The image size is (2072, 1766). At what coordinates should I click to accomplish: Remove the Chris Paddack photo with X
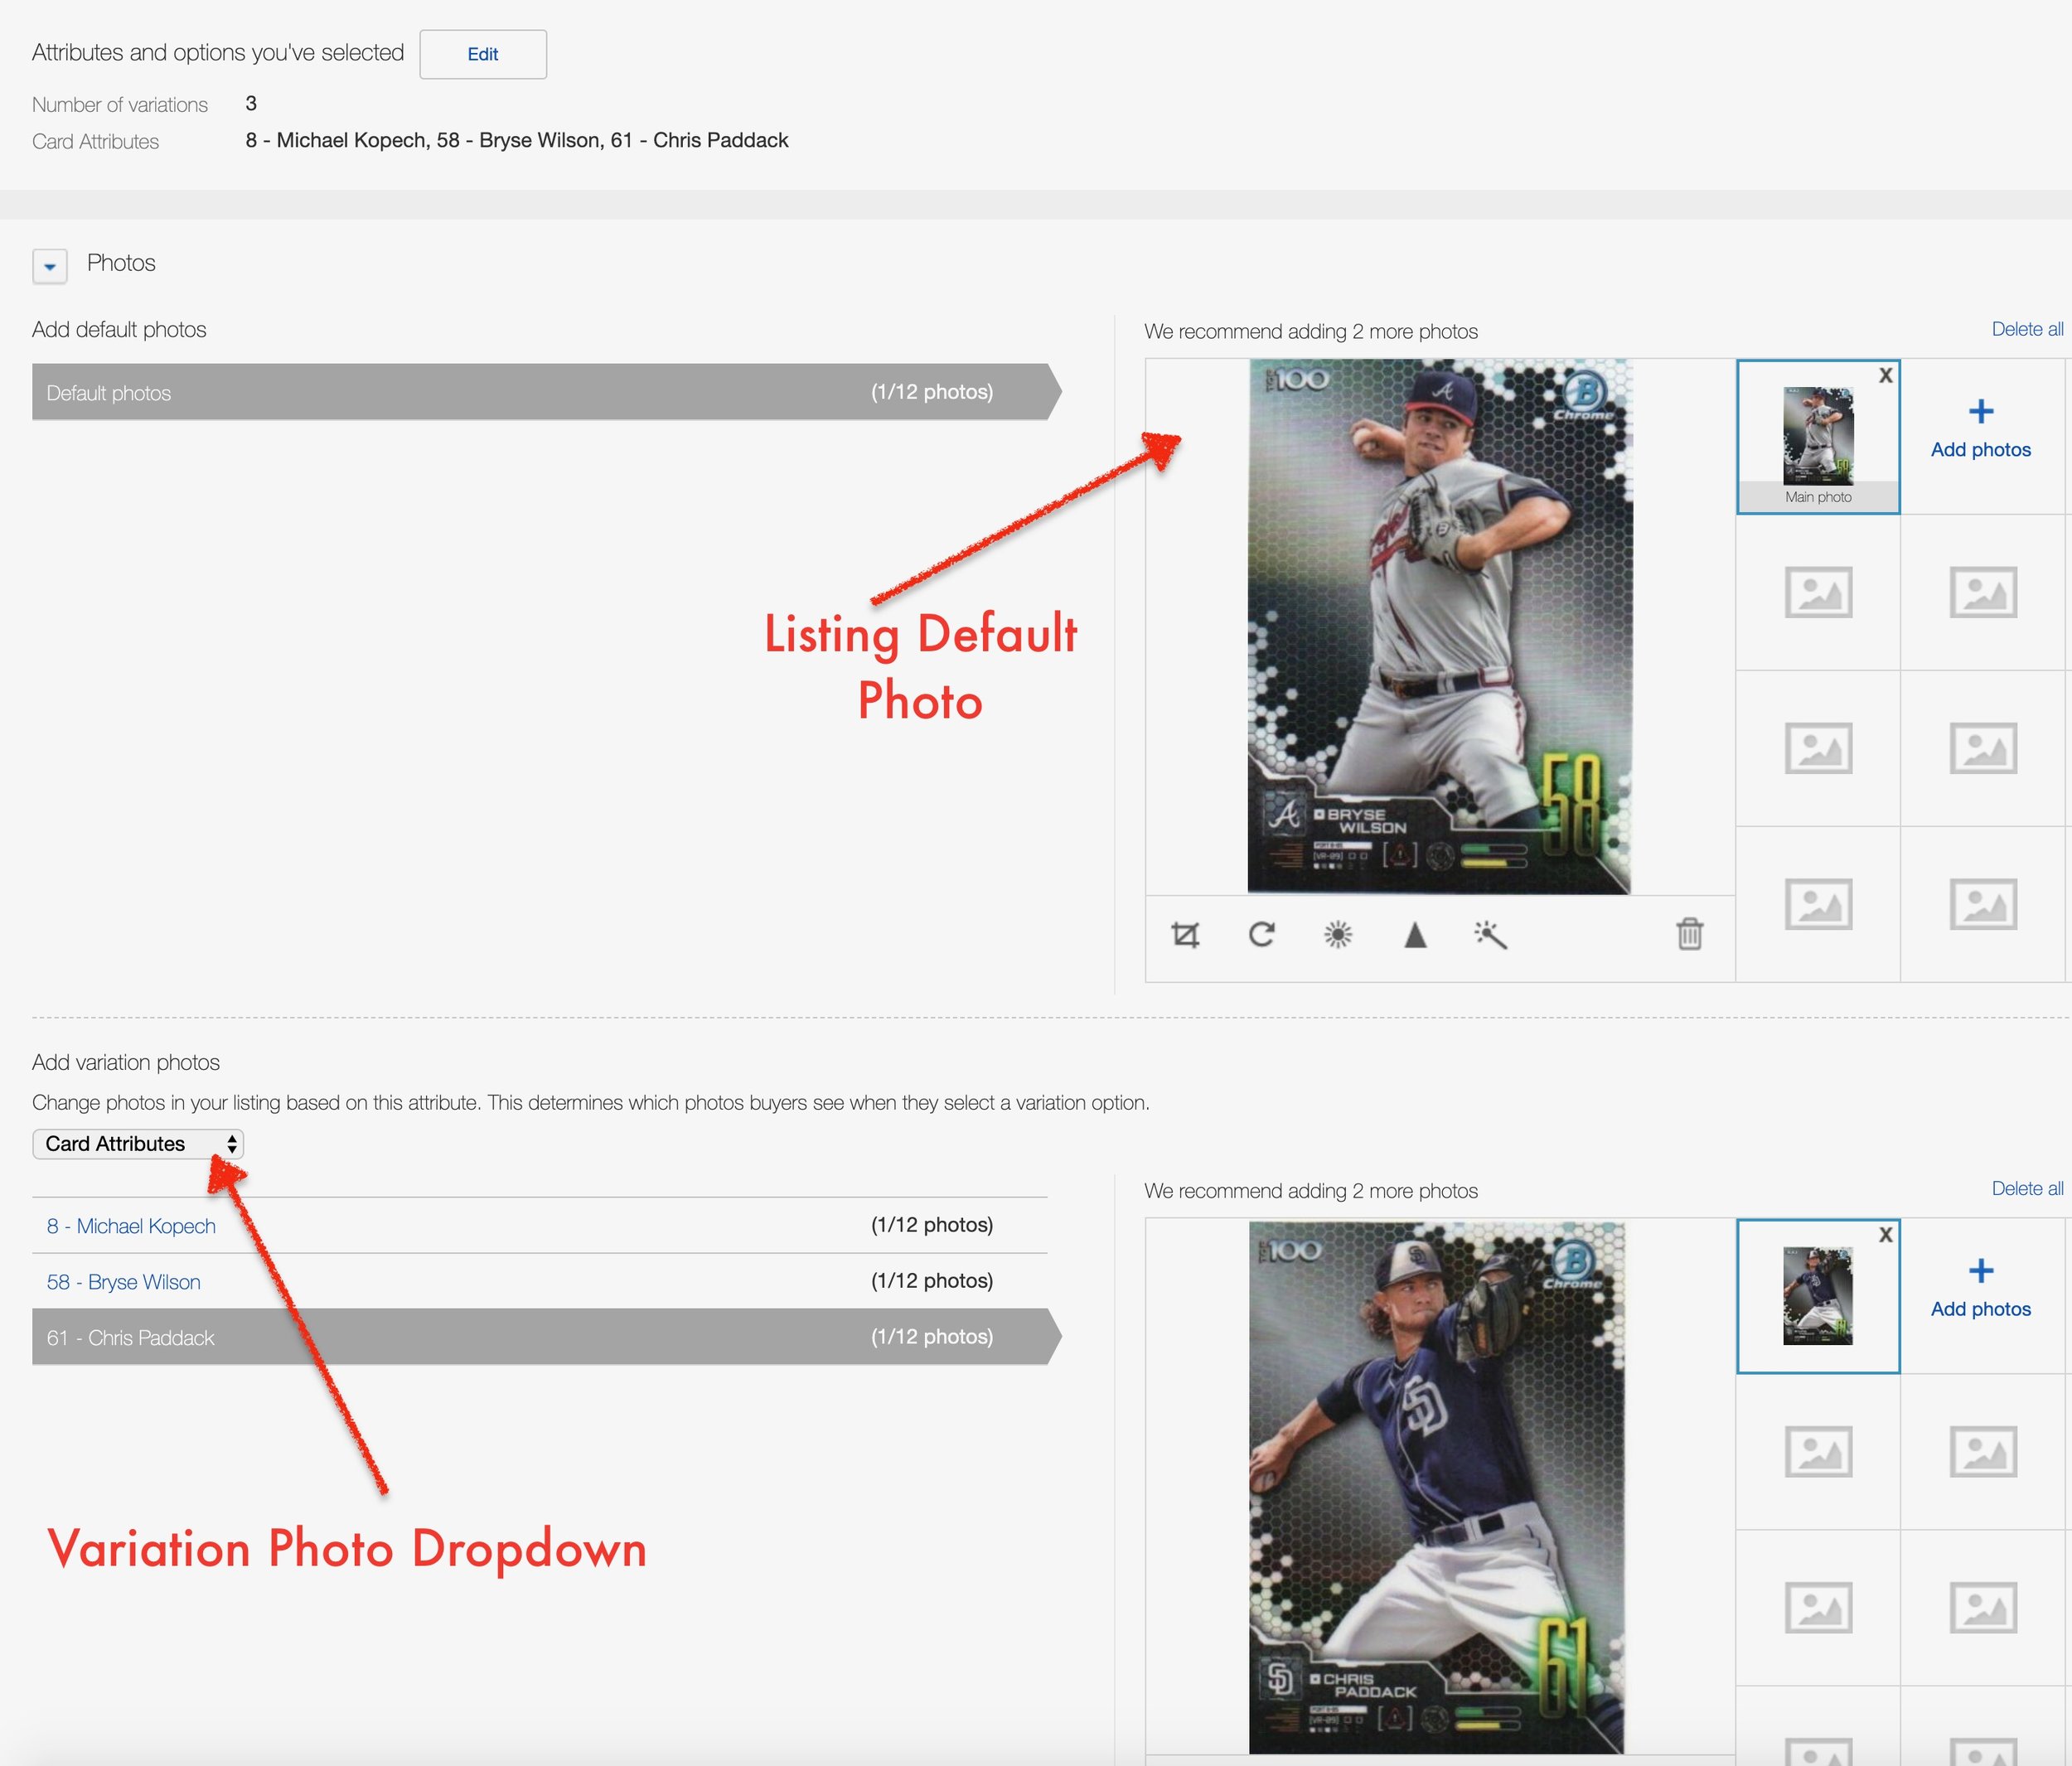(x=1886, y=1235)
